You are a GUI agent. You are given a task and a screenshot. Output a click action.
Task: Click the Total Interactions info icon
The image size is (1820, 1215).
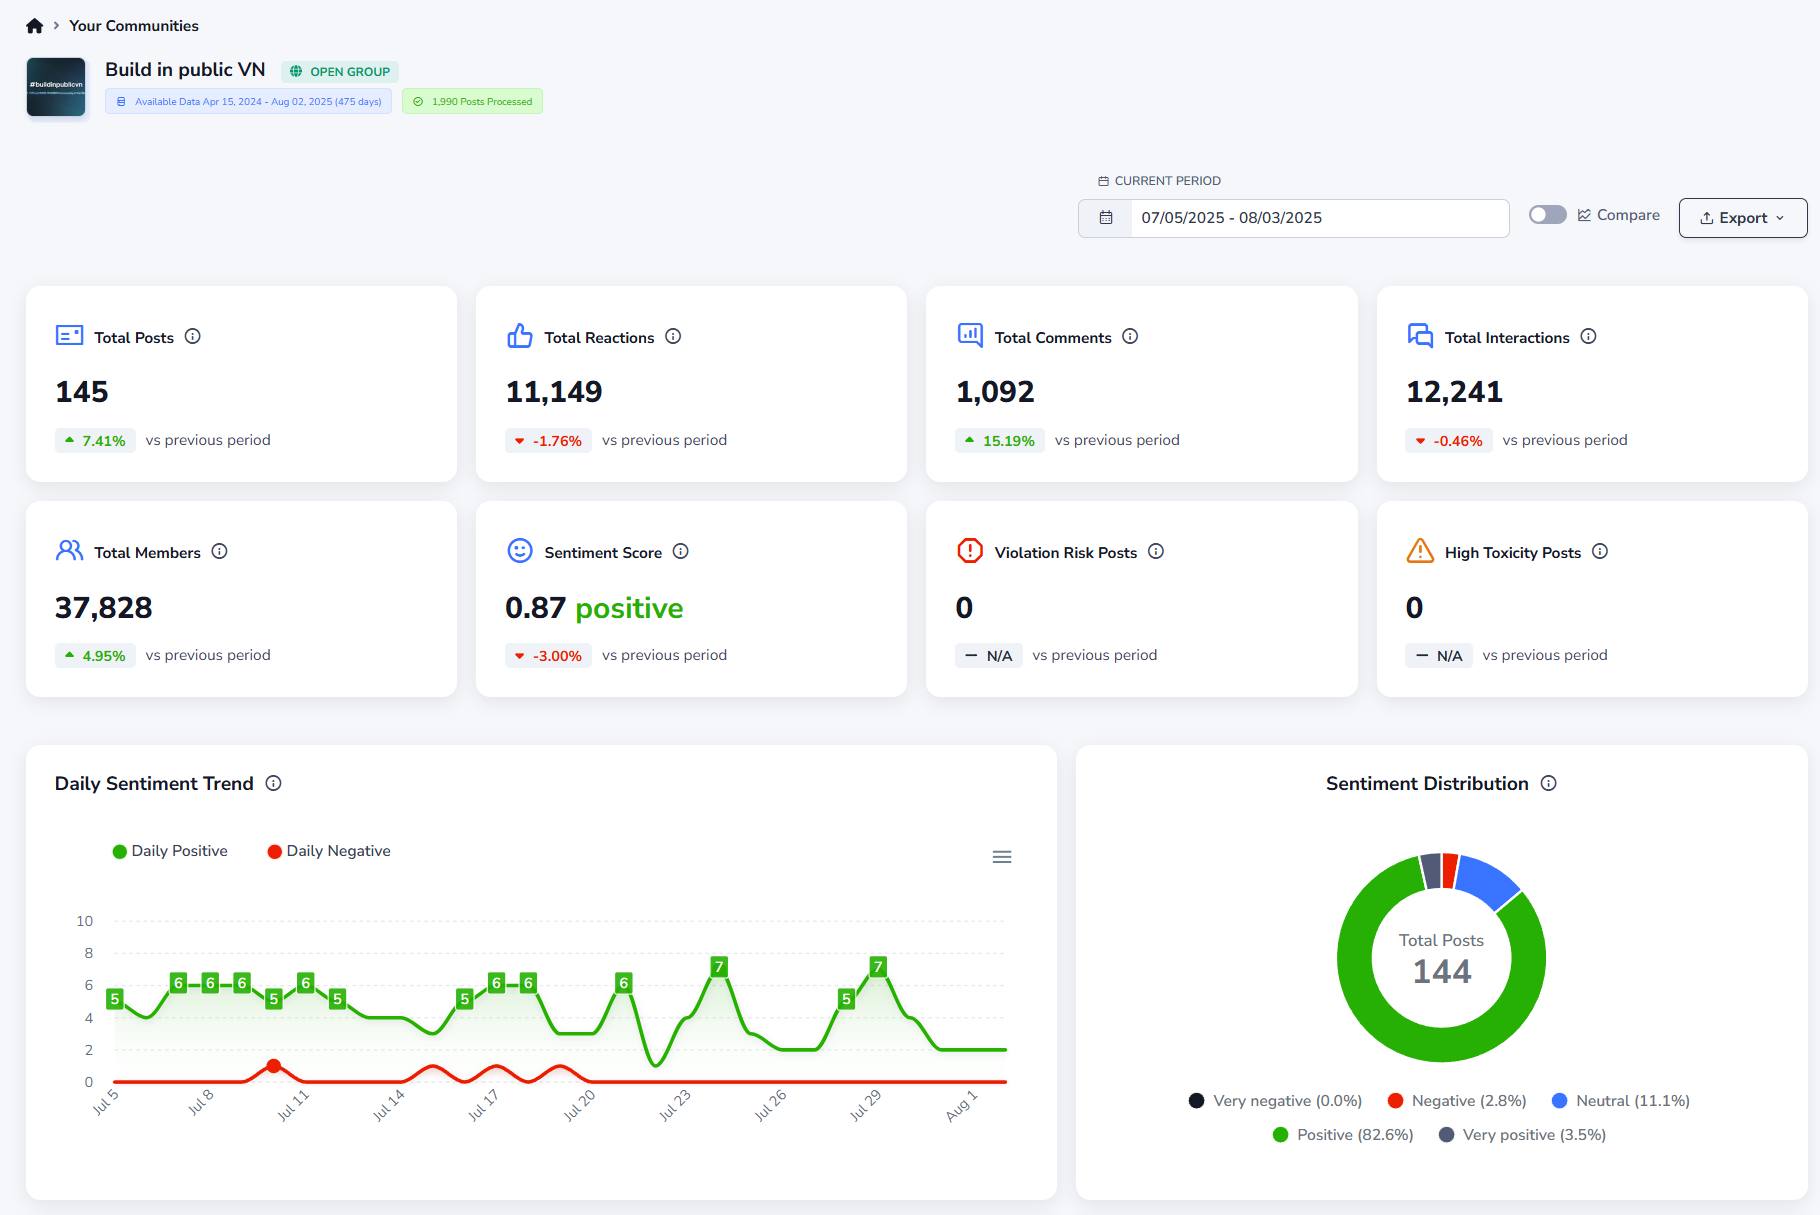pos(1588,337)
